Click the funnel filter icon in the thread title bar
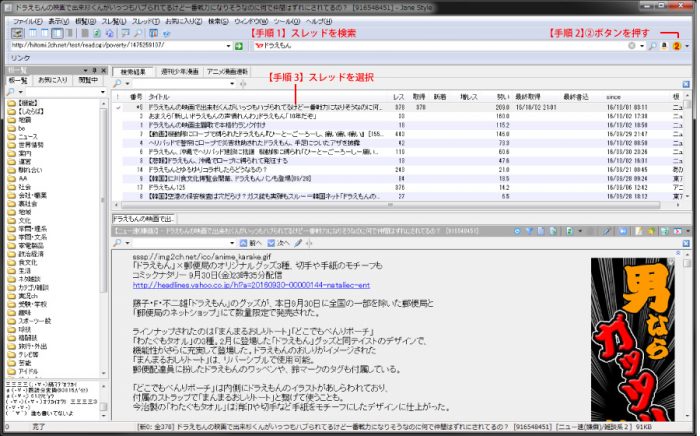Viewport: 700px width, 436px height. tap(529, 231)
